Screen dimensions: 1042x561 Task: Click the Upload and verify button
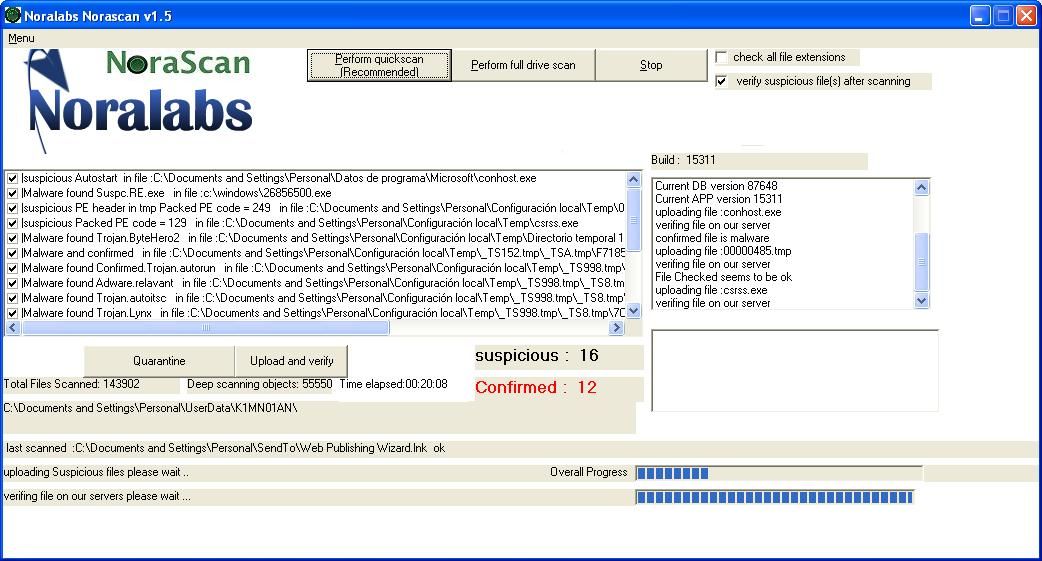(x=291, y=361)
